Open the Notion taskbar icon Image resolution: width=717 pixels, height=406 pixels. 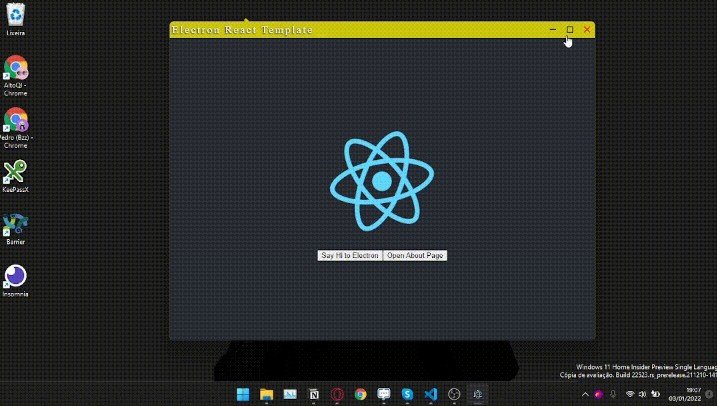pos(314,394)
